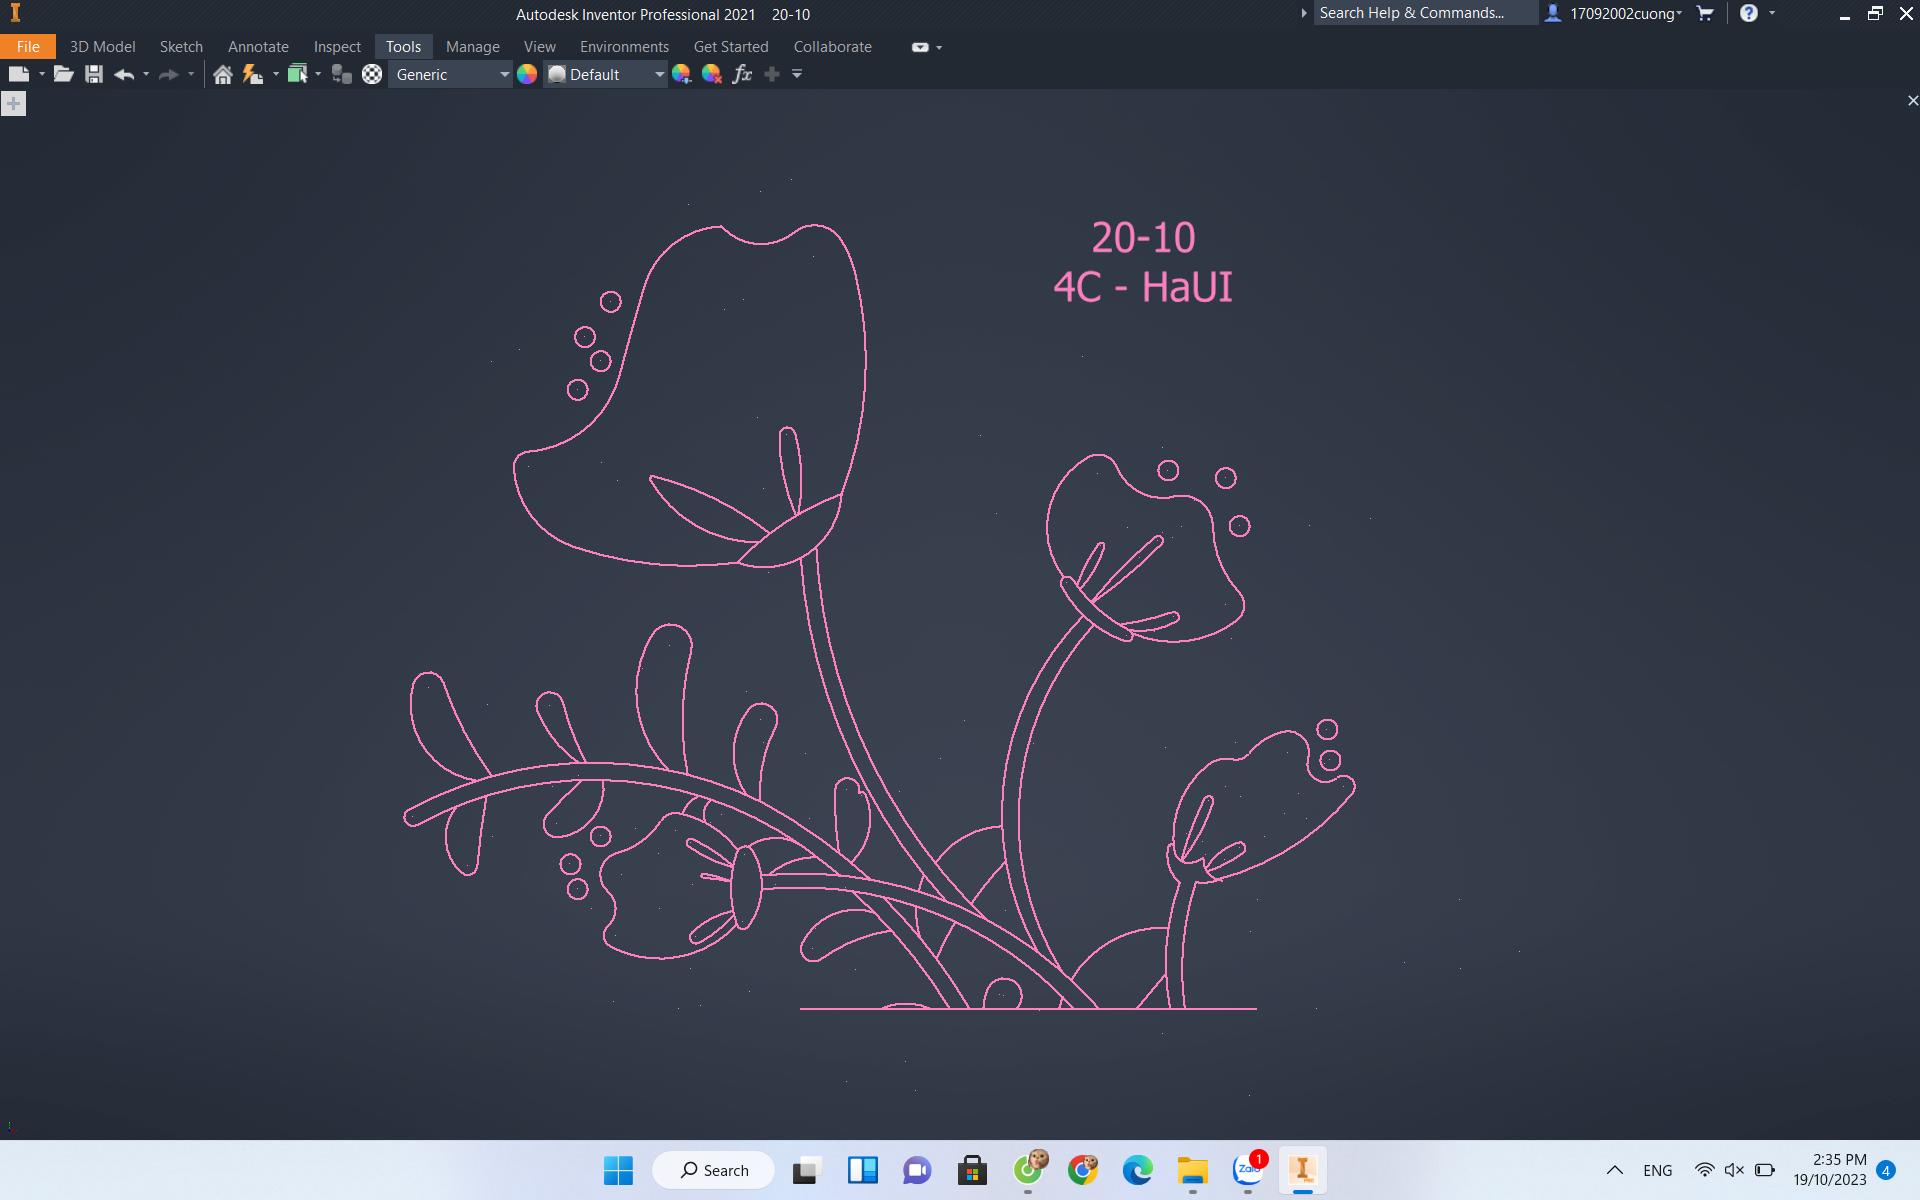Click the checkered sphere appearance icon
1920x1200 pixels.
[x=372, y=74]
